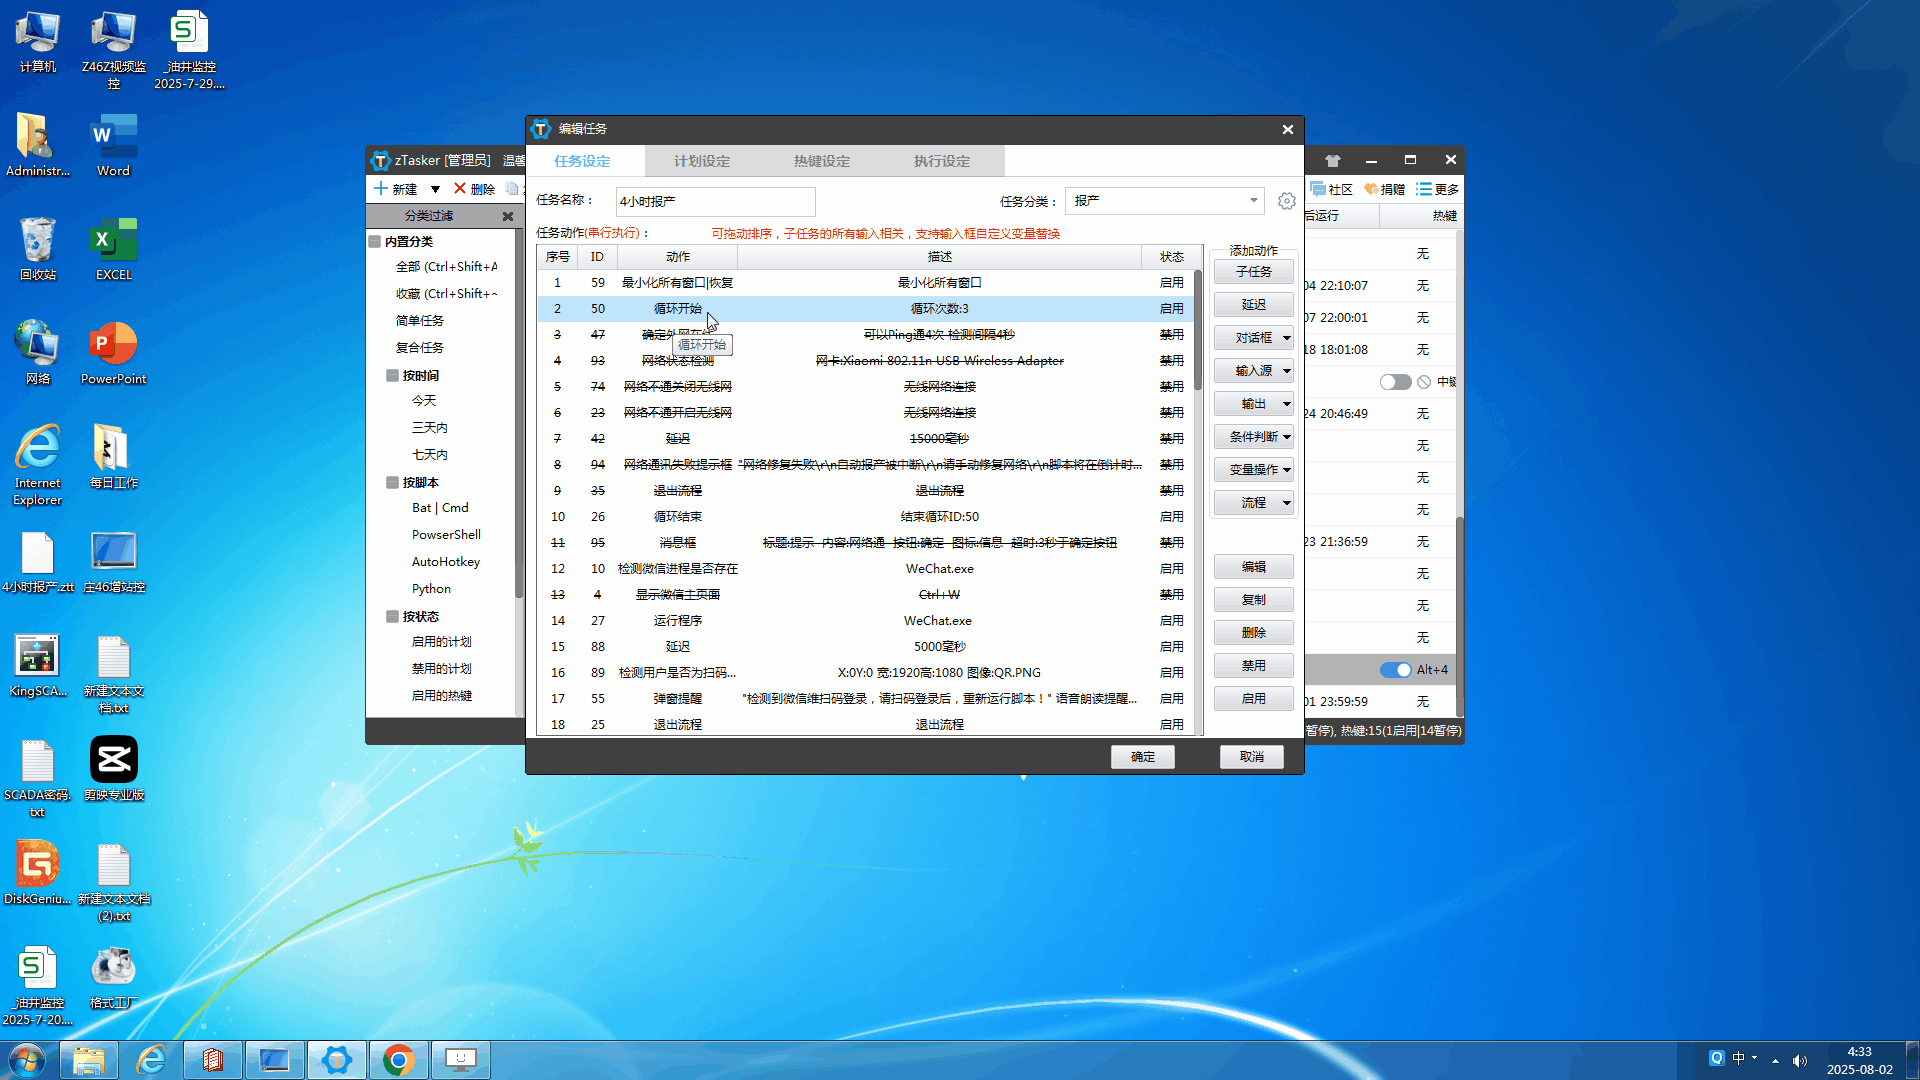The image size is (1920, 1080).
Task: Close the 分类过滤 panel with its X
Action: (508, 216)
